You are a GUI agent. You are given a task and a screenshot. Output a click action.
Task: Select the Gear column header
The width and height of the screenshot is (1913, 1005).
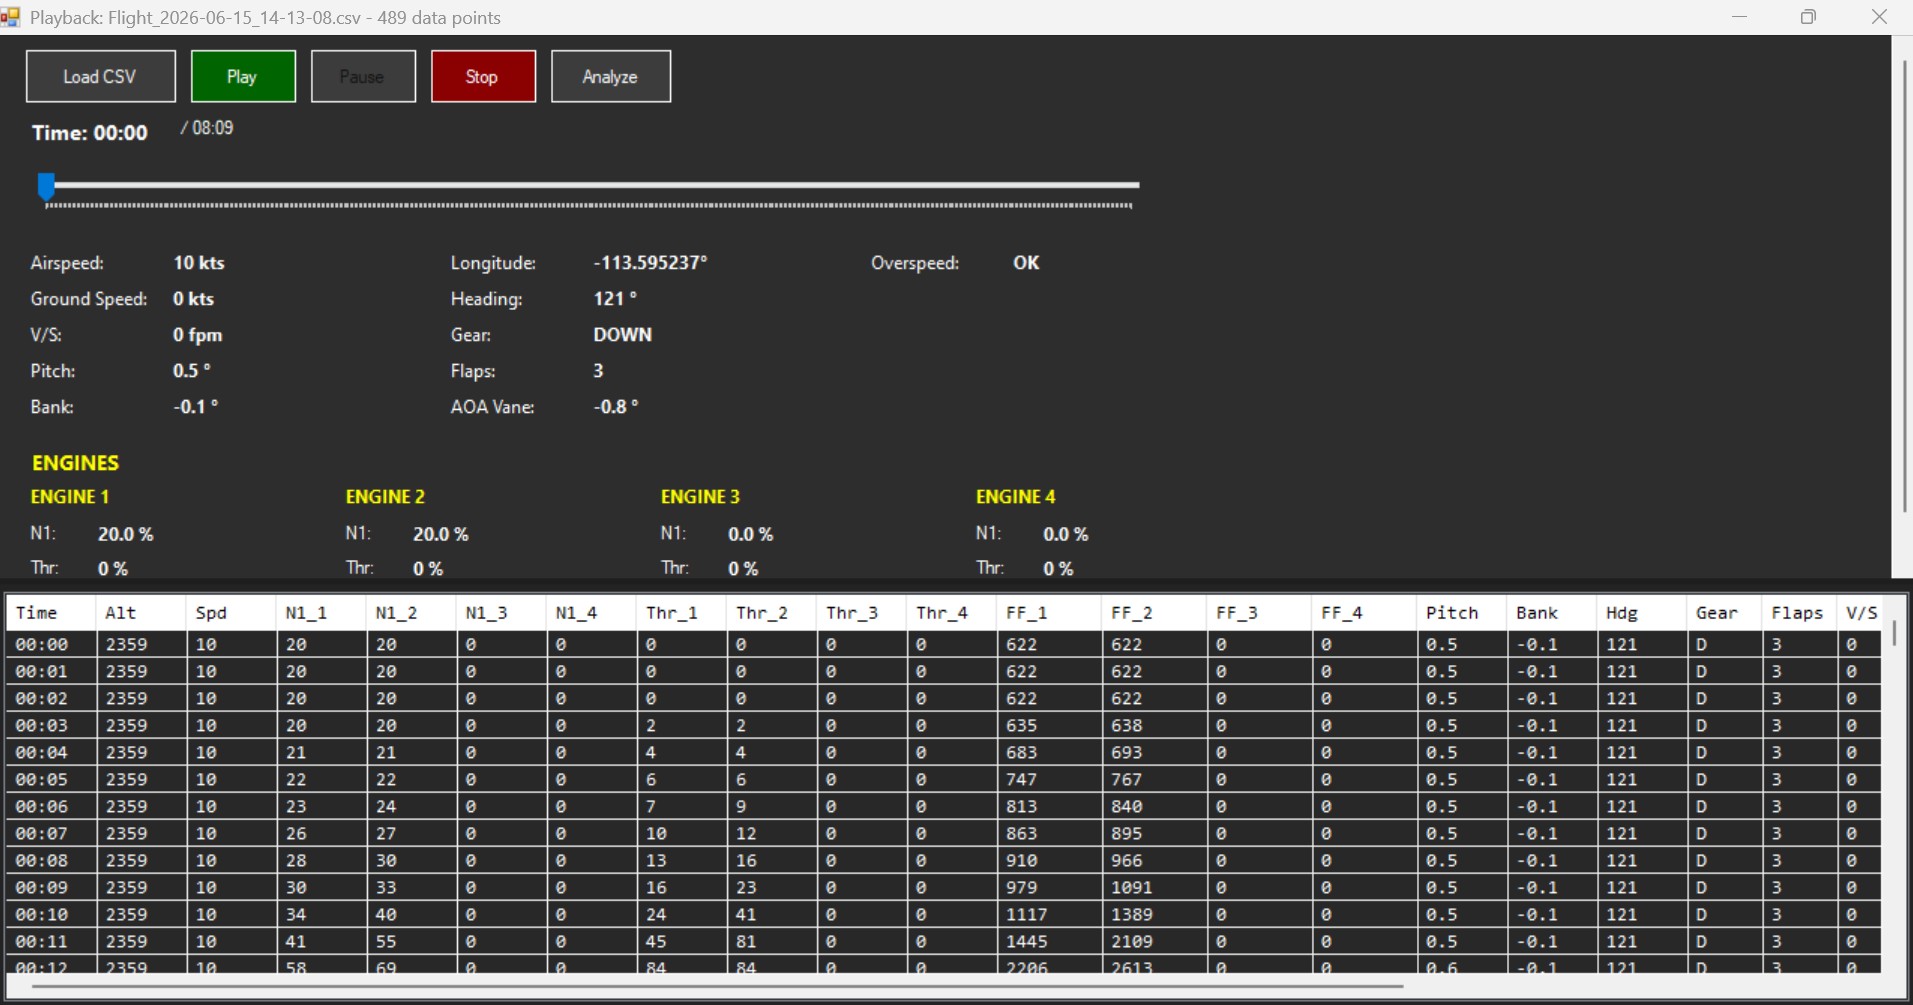click(1724, 613)
